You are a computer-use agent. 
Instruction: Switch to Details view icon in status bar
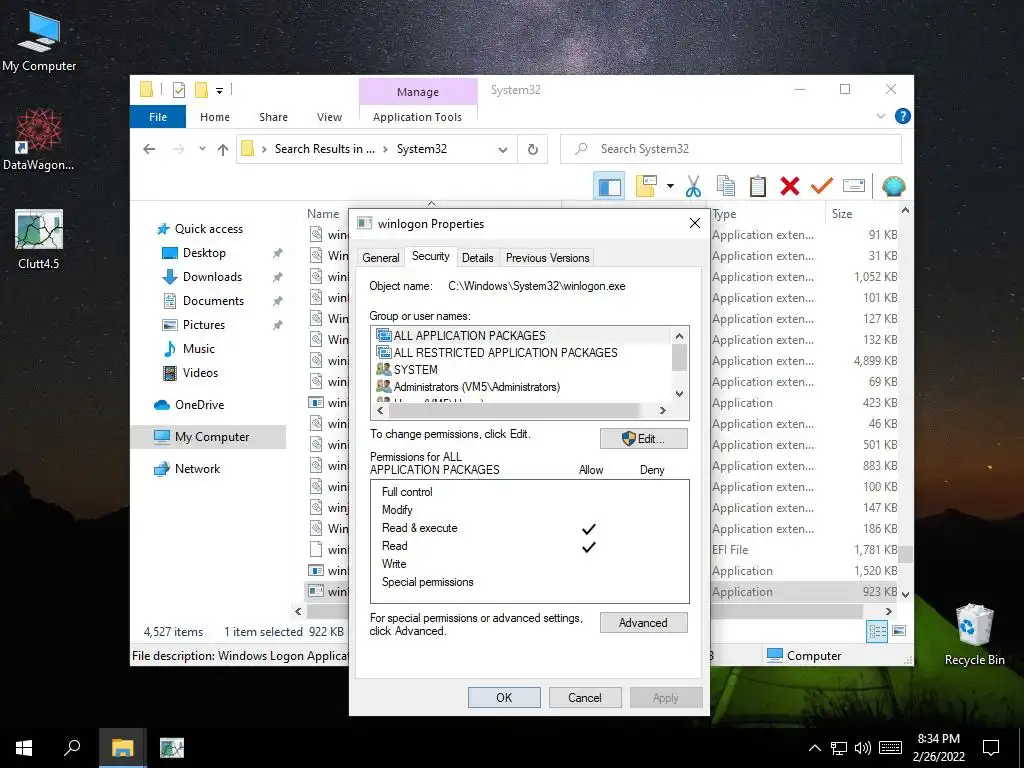click(x=877, y=631)
